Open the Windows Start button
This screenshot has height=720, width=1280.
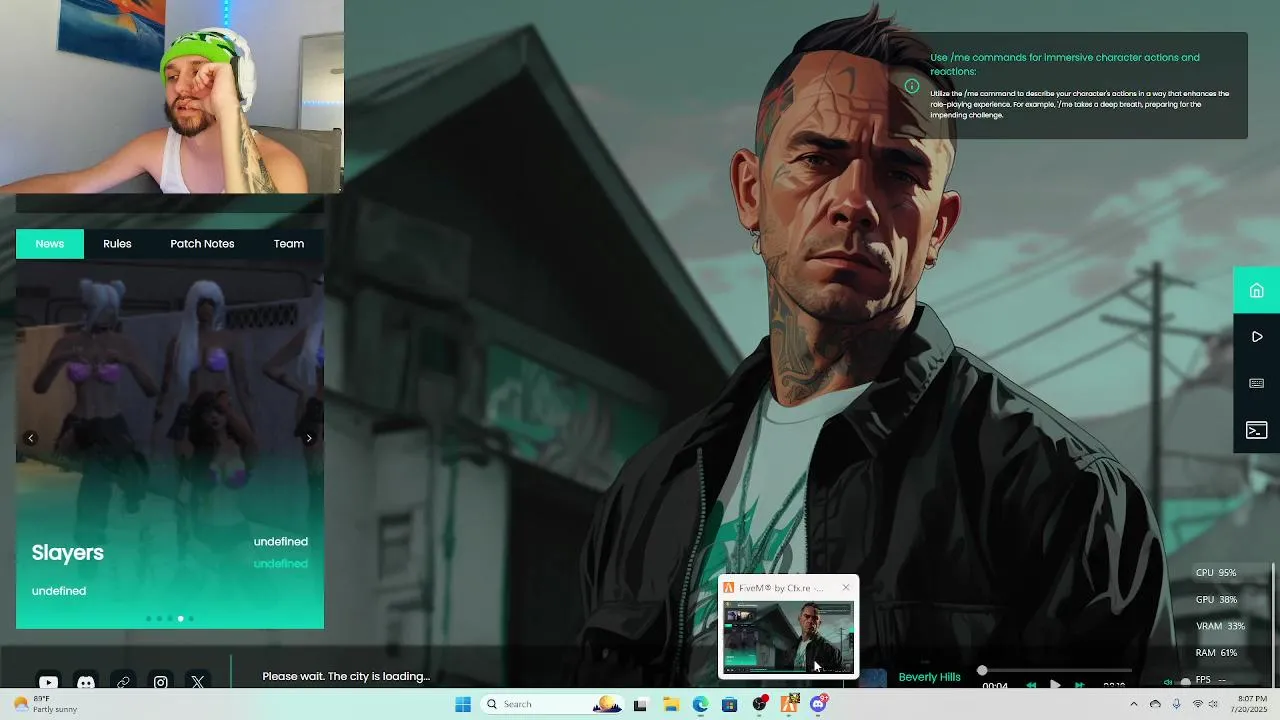(x=463, y=704)
